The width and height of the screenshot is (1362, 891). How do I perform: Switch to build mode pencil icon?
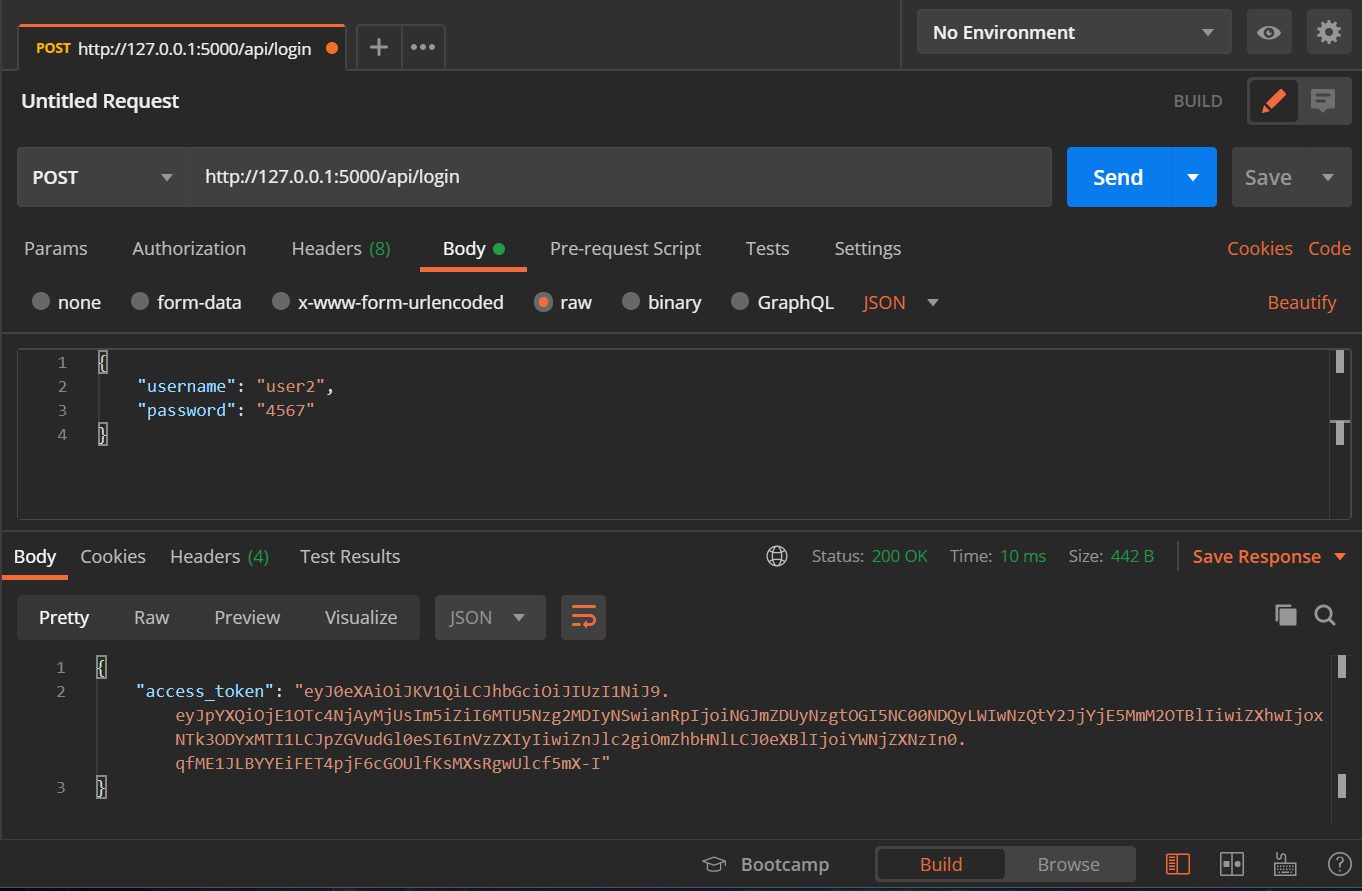coord(1274,101)
